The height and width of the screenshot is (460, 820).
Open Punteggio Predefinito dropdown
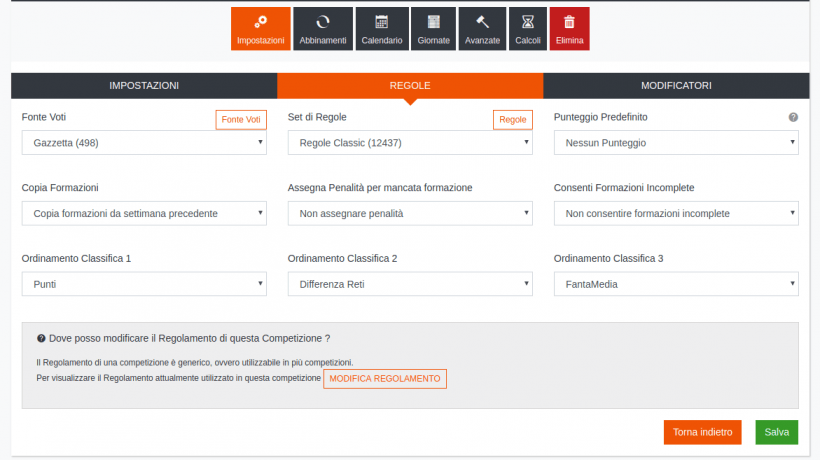[676, 143]
